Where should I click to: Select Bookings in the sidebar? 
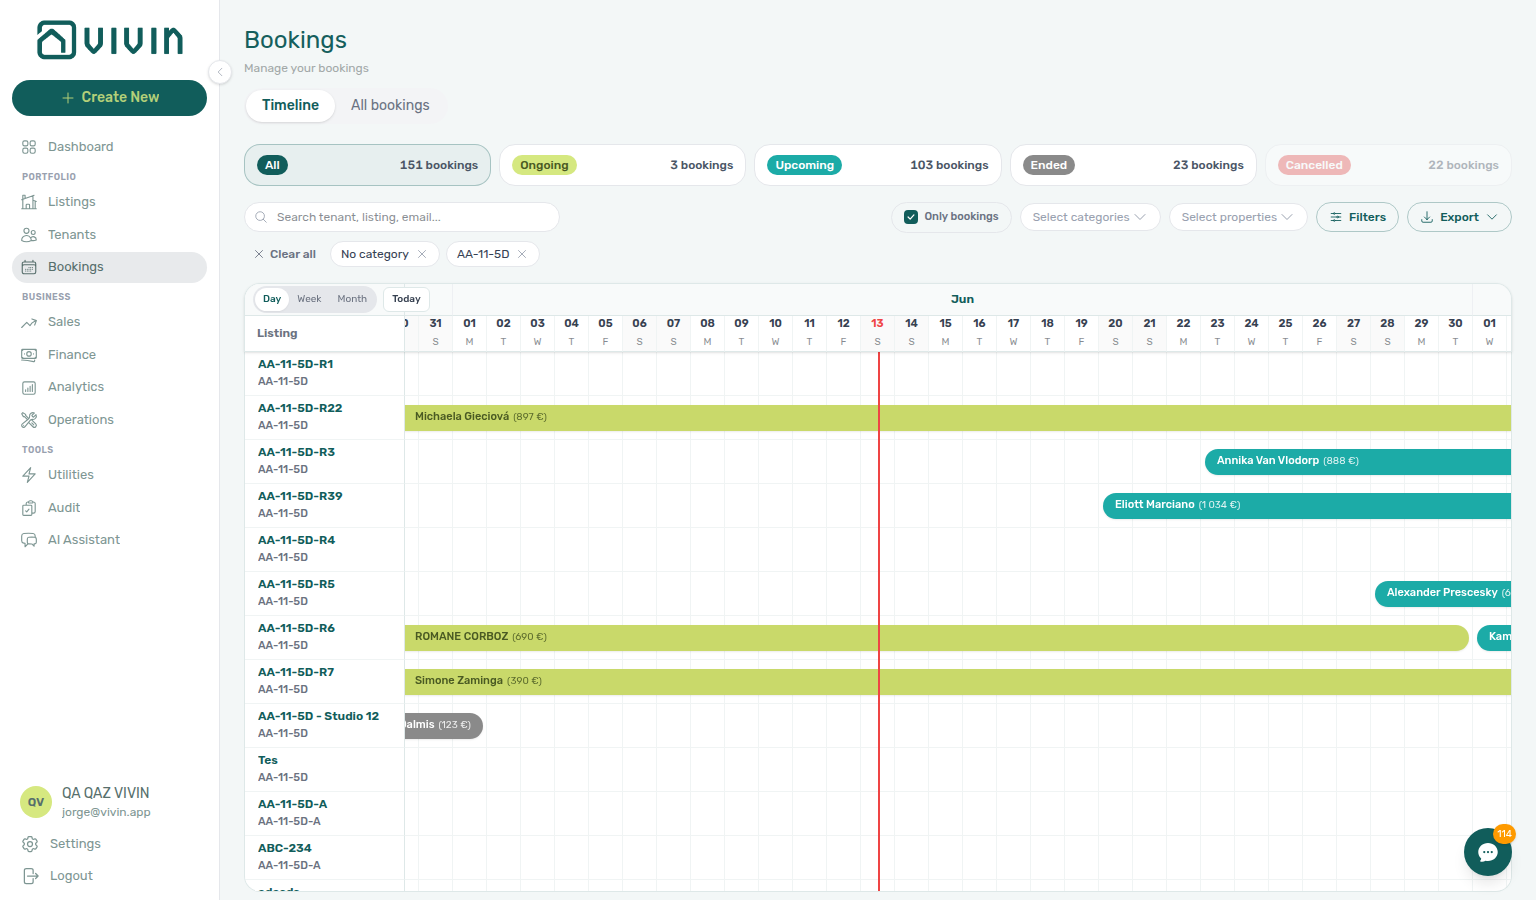(110, 267)
